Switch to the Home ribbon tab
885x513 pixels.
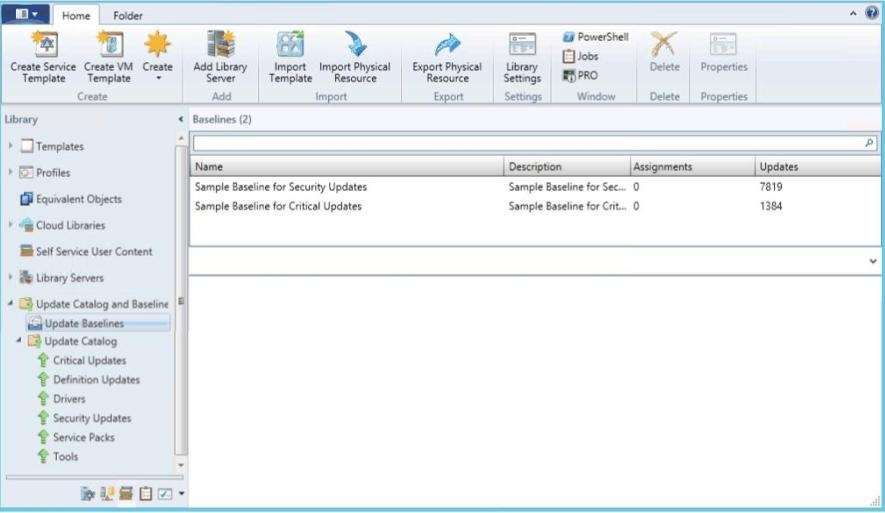click(76, 16)
